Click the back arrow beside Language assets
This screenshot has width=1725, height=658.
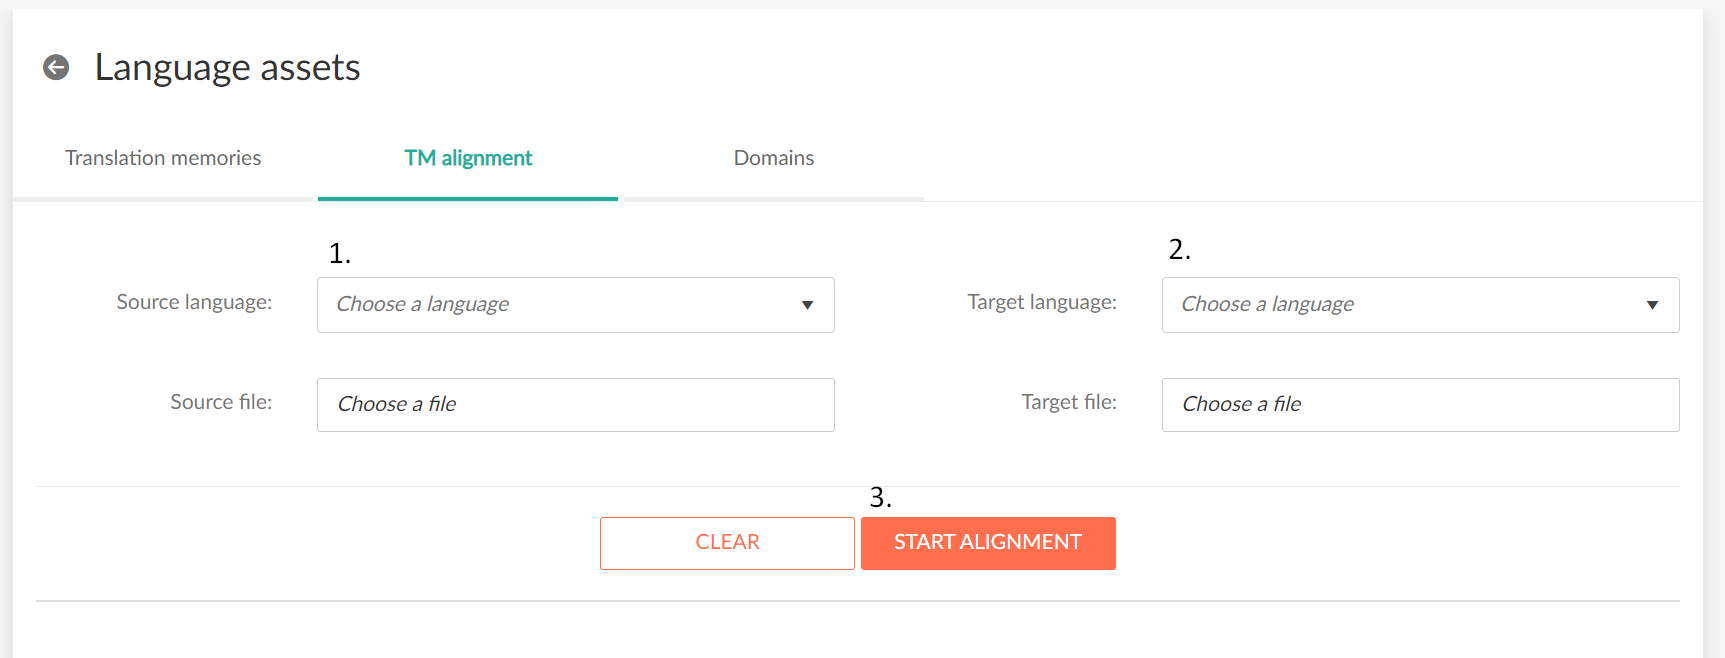tap(57, 67)
